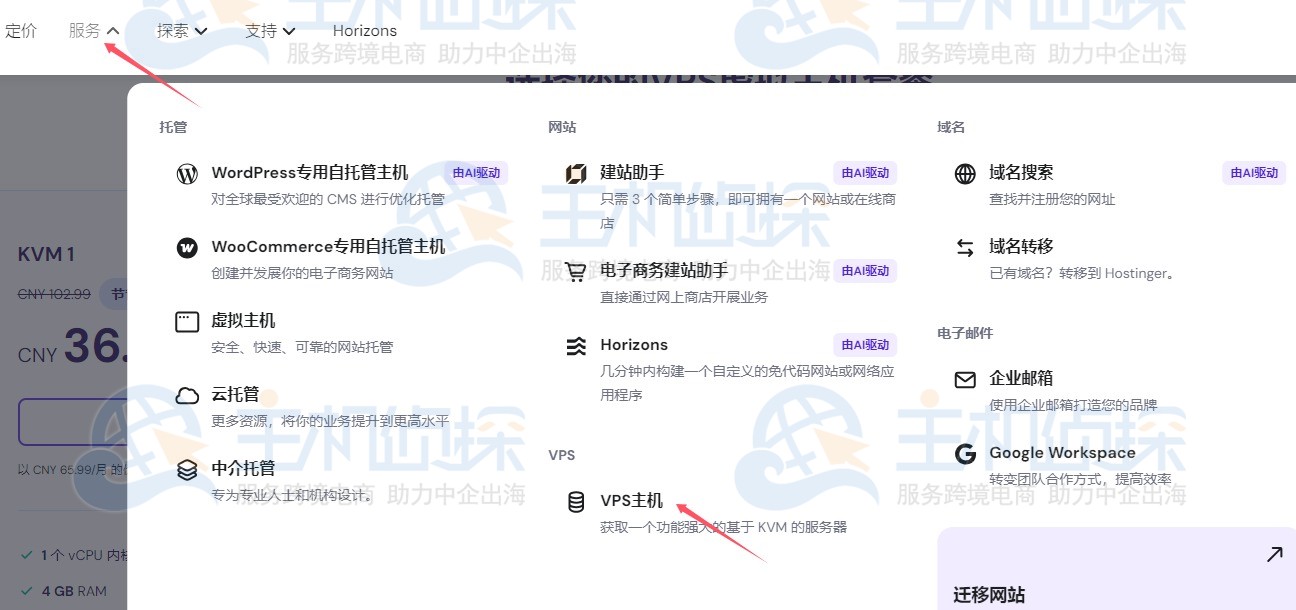Click the 托管 section heading

[173, 127]
